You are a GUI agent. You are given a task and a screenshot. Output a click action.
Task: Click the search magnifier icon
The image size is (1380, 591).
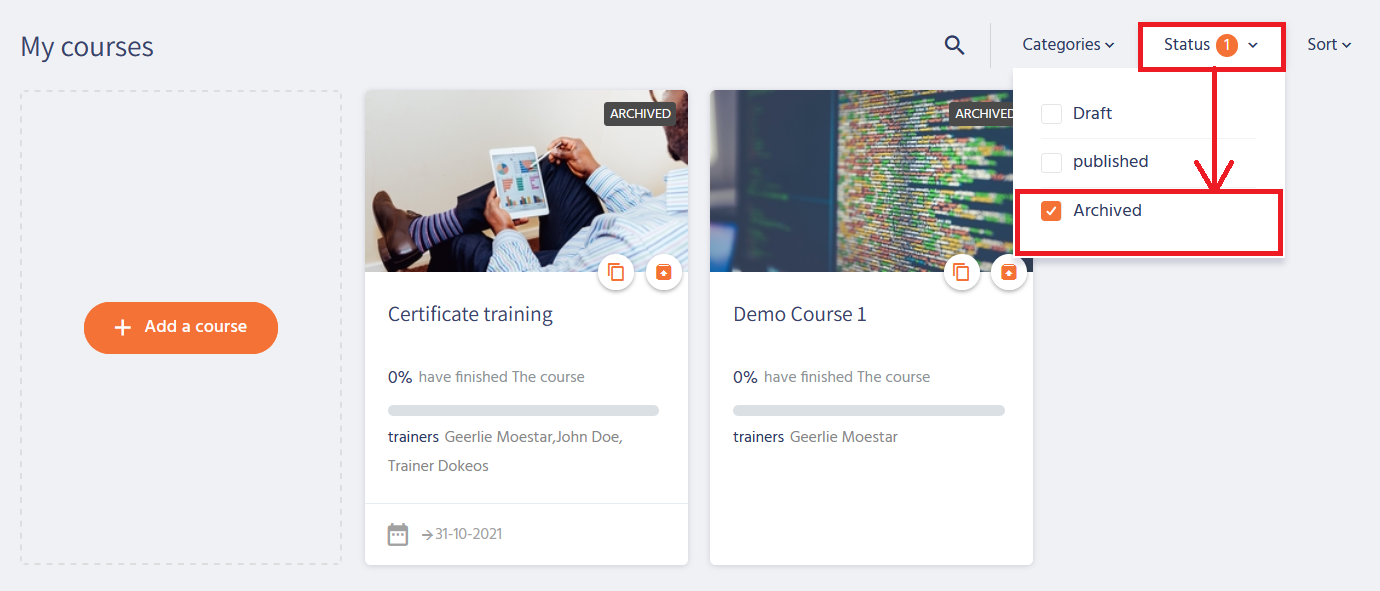click(x=955, y=45)
